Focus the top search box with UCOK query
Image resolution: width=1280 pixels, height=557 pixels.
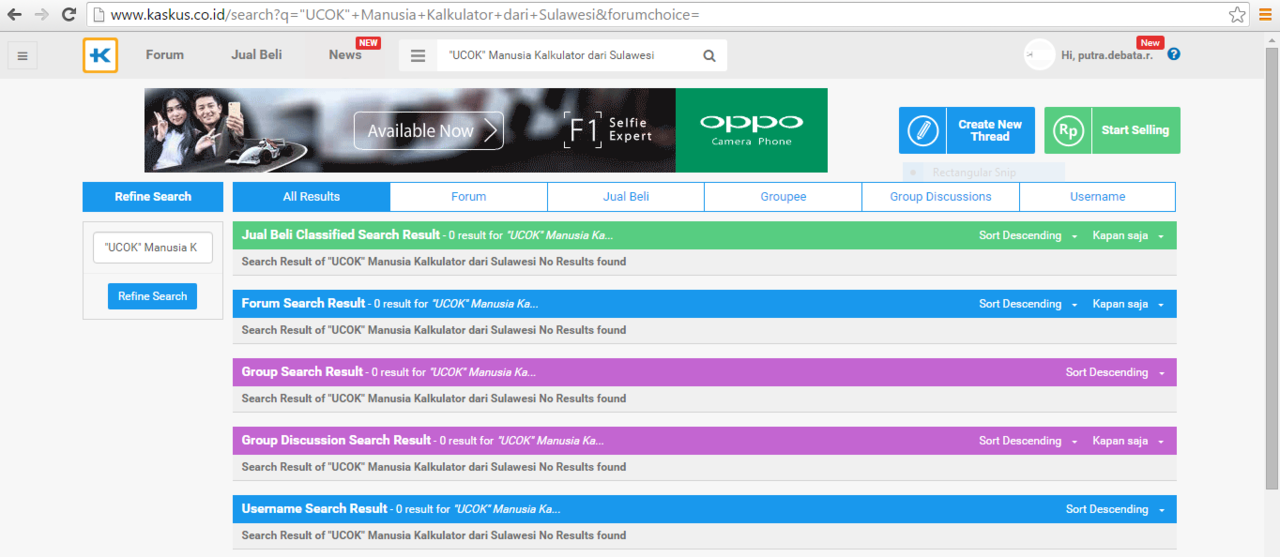coord(566,56)
